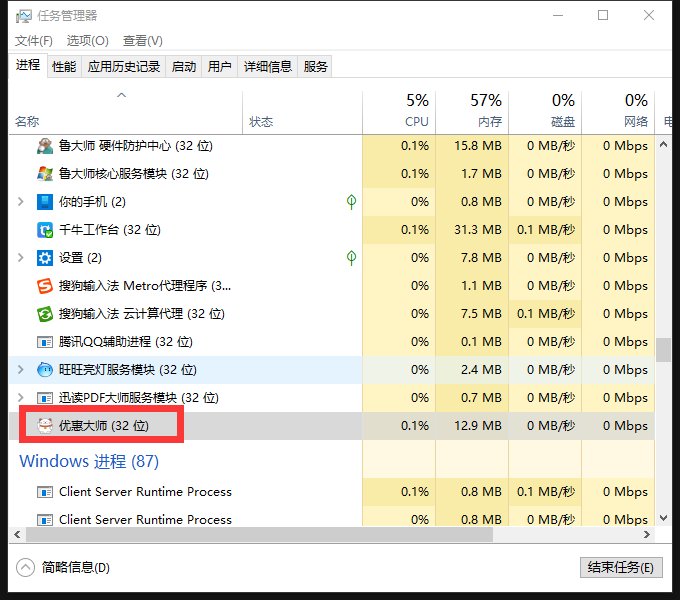This screenshot has width=680, height=600.
Task: Click the 千牛工作台 process icon
Action: pos(45,230)
